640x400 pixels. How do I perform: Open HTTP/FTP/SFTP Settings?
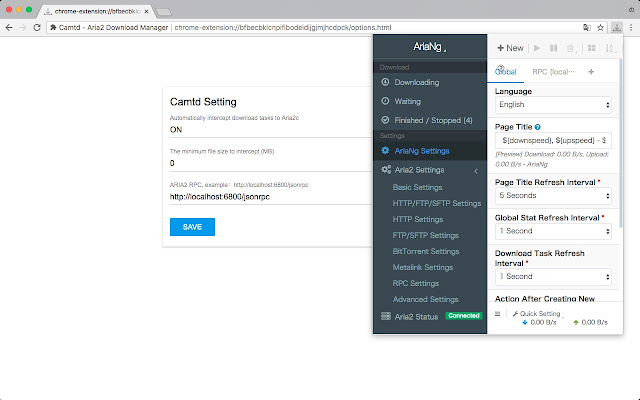437,203
